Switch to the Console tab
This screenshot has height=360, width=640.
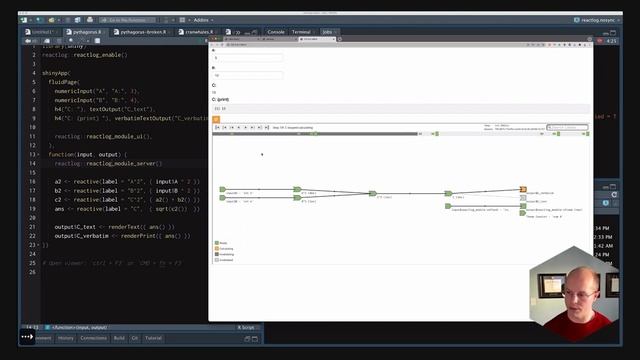(276, 32)
